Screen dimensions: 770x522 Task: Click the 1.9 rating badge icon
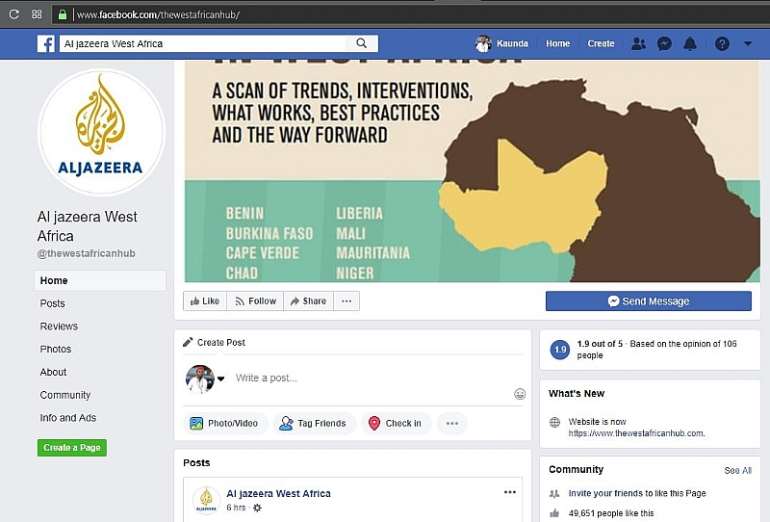(560, 350)
